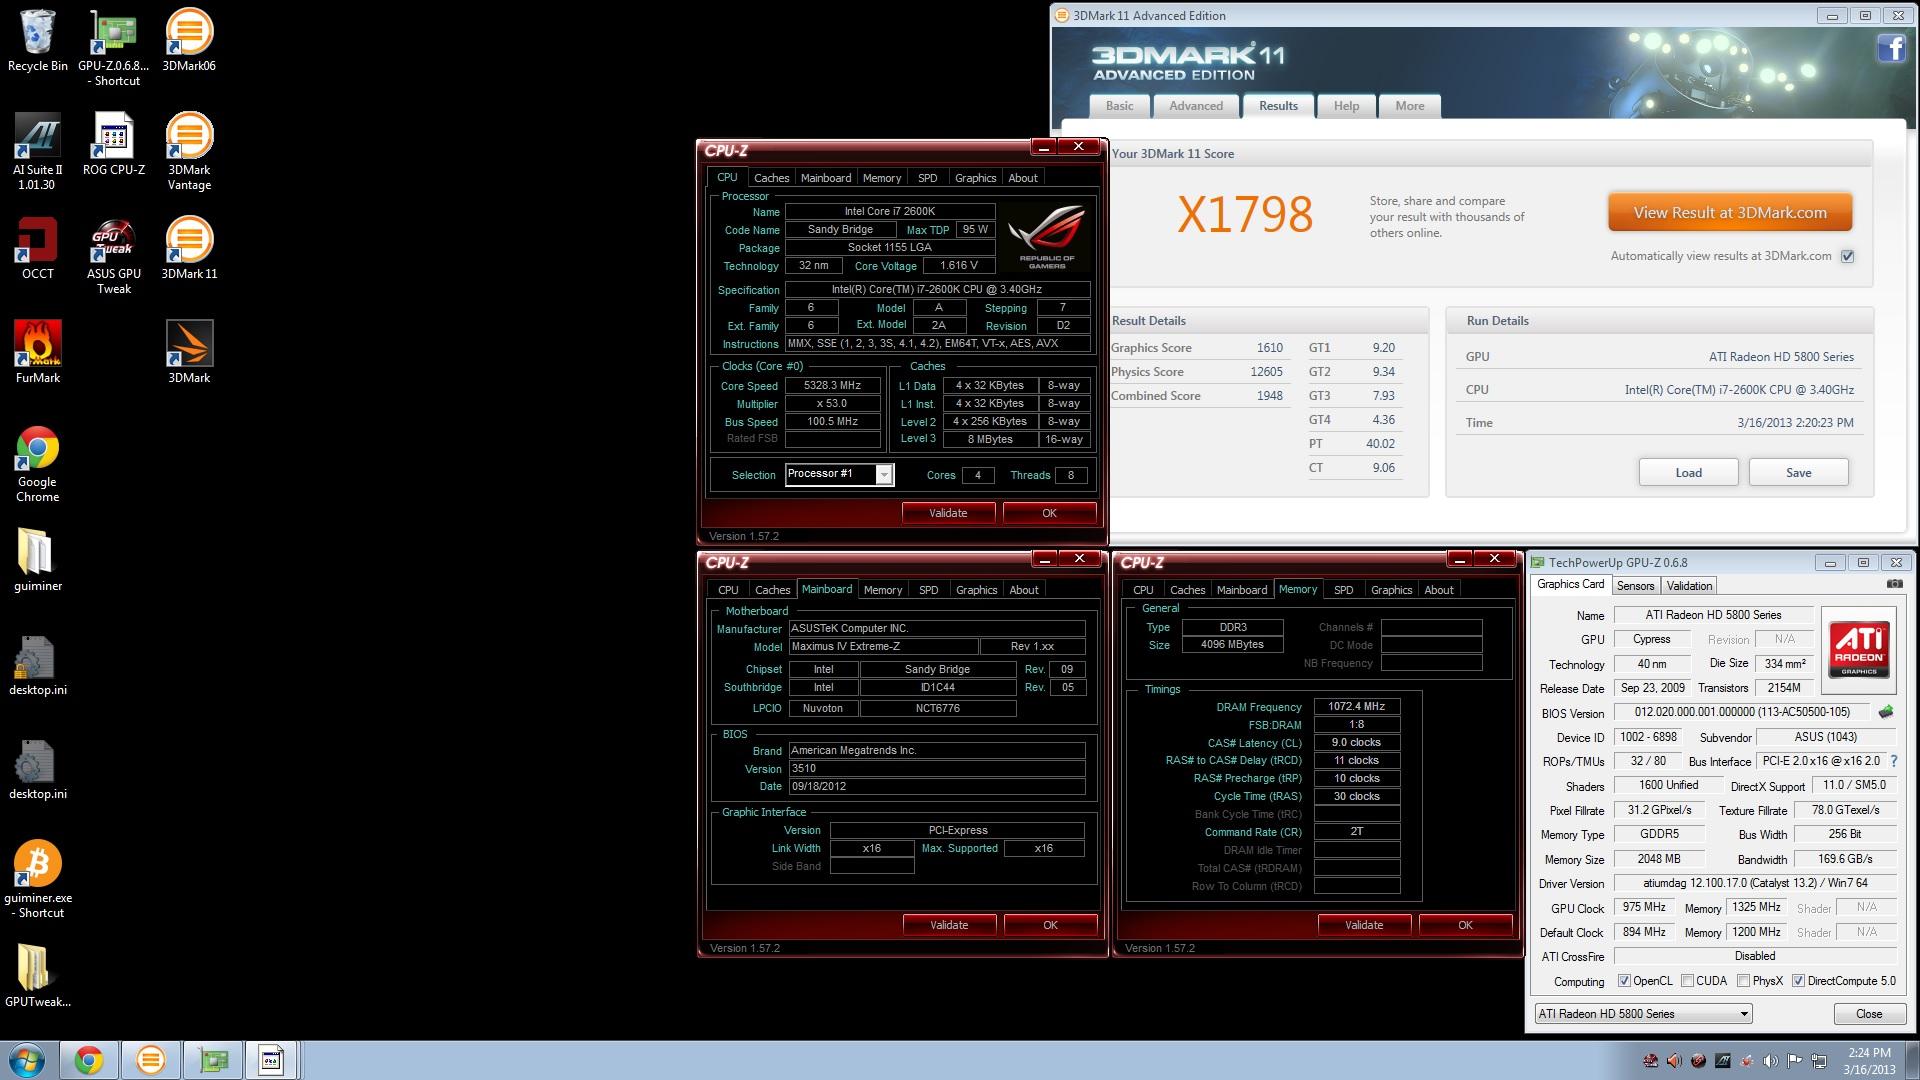Click the Chrome icon in the taskbar

tap(88, 1060)
